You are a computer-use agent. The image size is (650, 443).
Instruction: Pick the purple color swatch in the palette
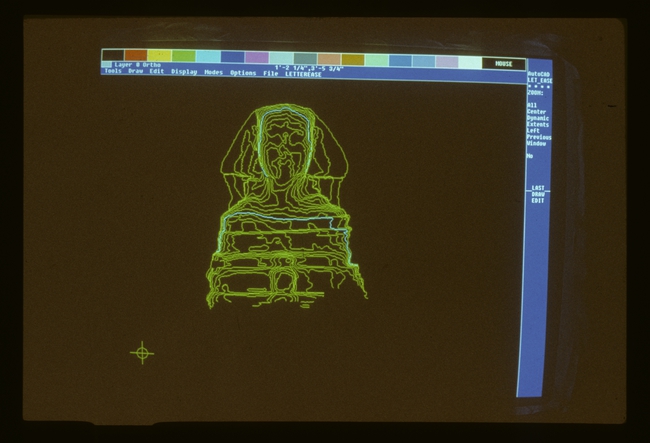(257, 58)
